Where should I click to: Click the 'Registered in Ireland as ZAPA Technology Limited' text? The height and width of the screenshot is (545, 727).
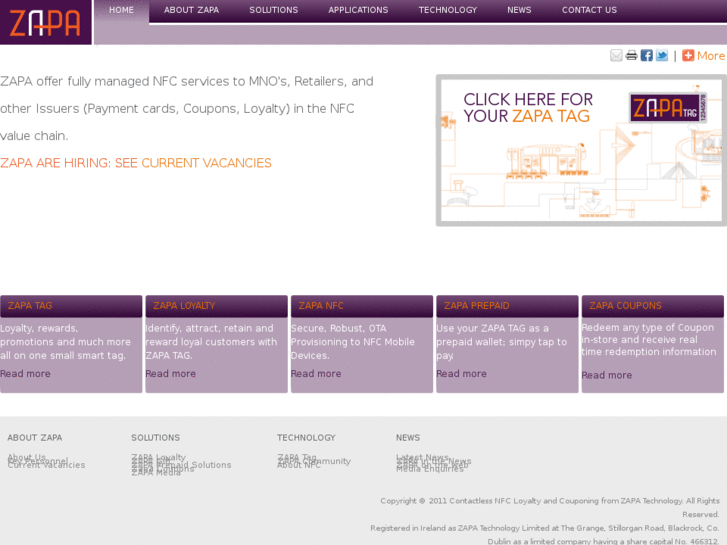point(545,534)
